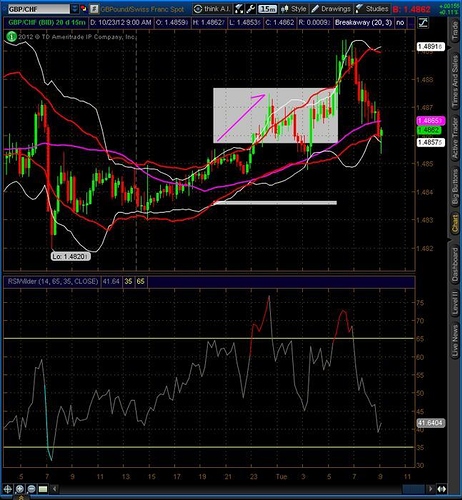
Task: Open the Big Buttons side tab
Action: 455,187
